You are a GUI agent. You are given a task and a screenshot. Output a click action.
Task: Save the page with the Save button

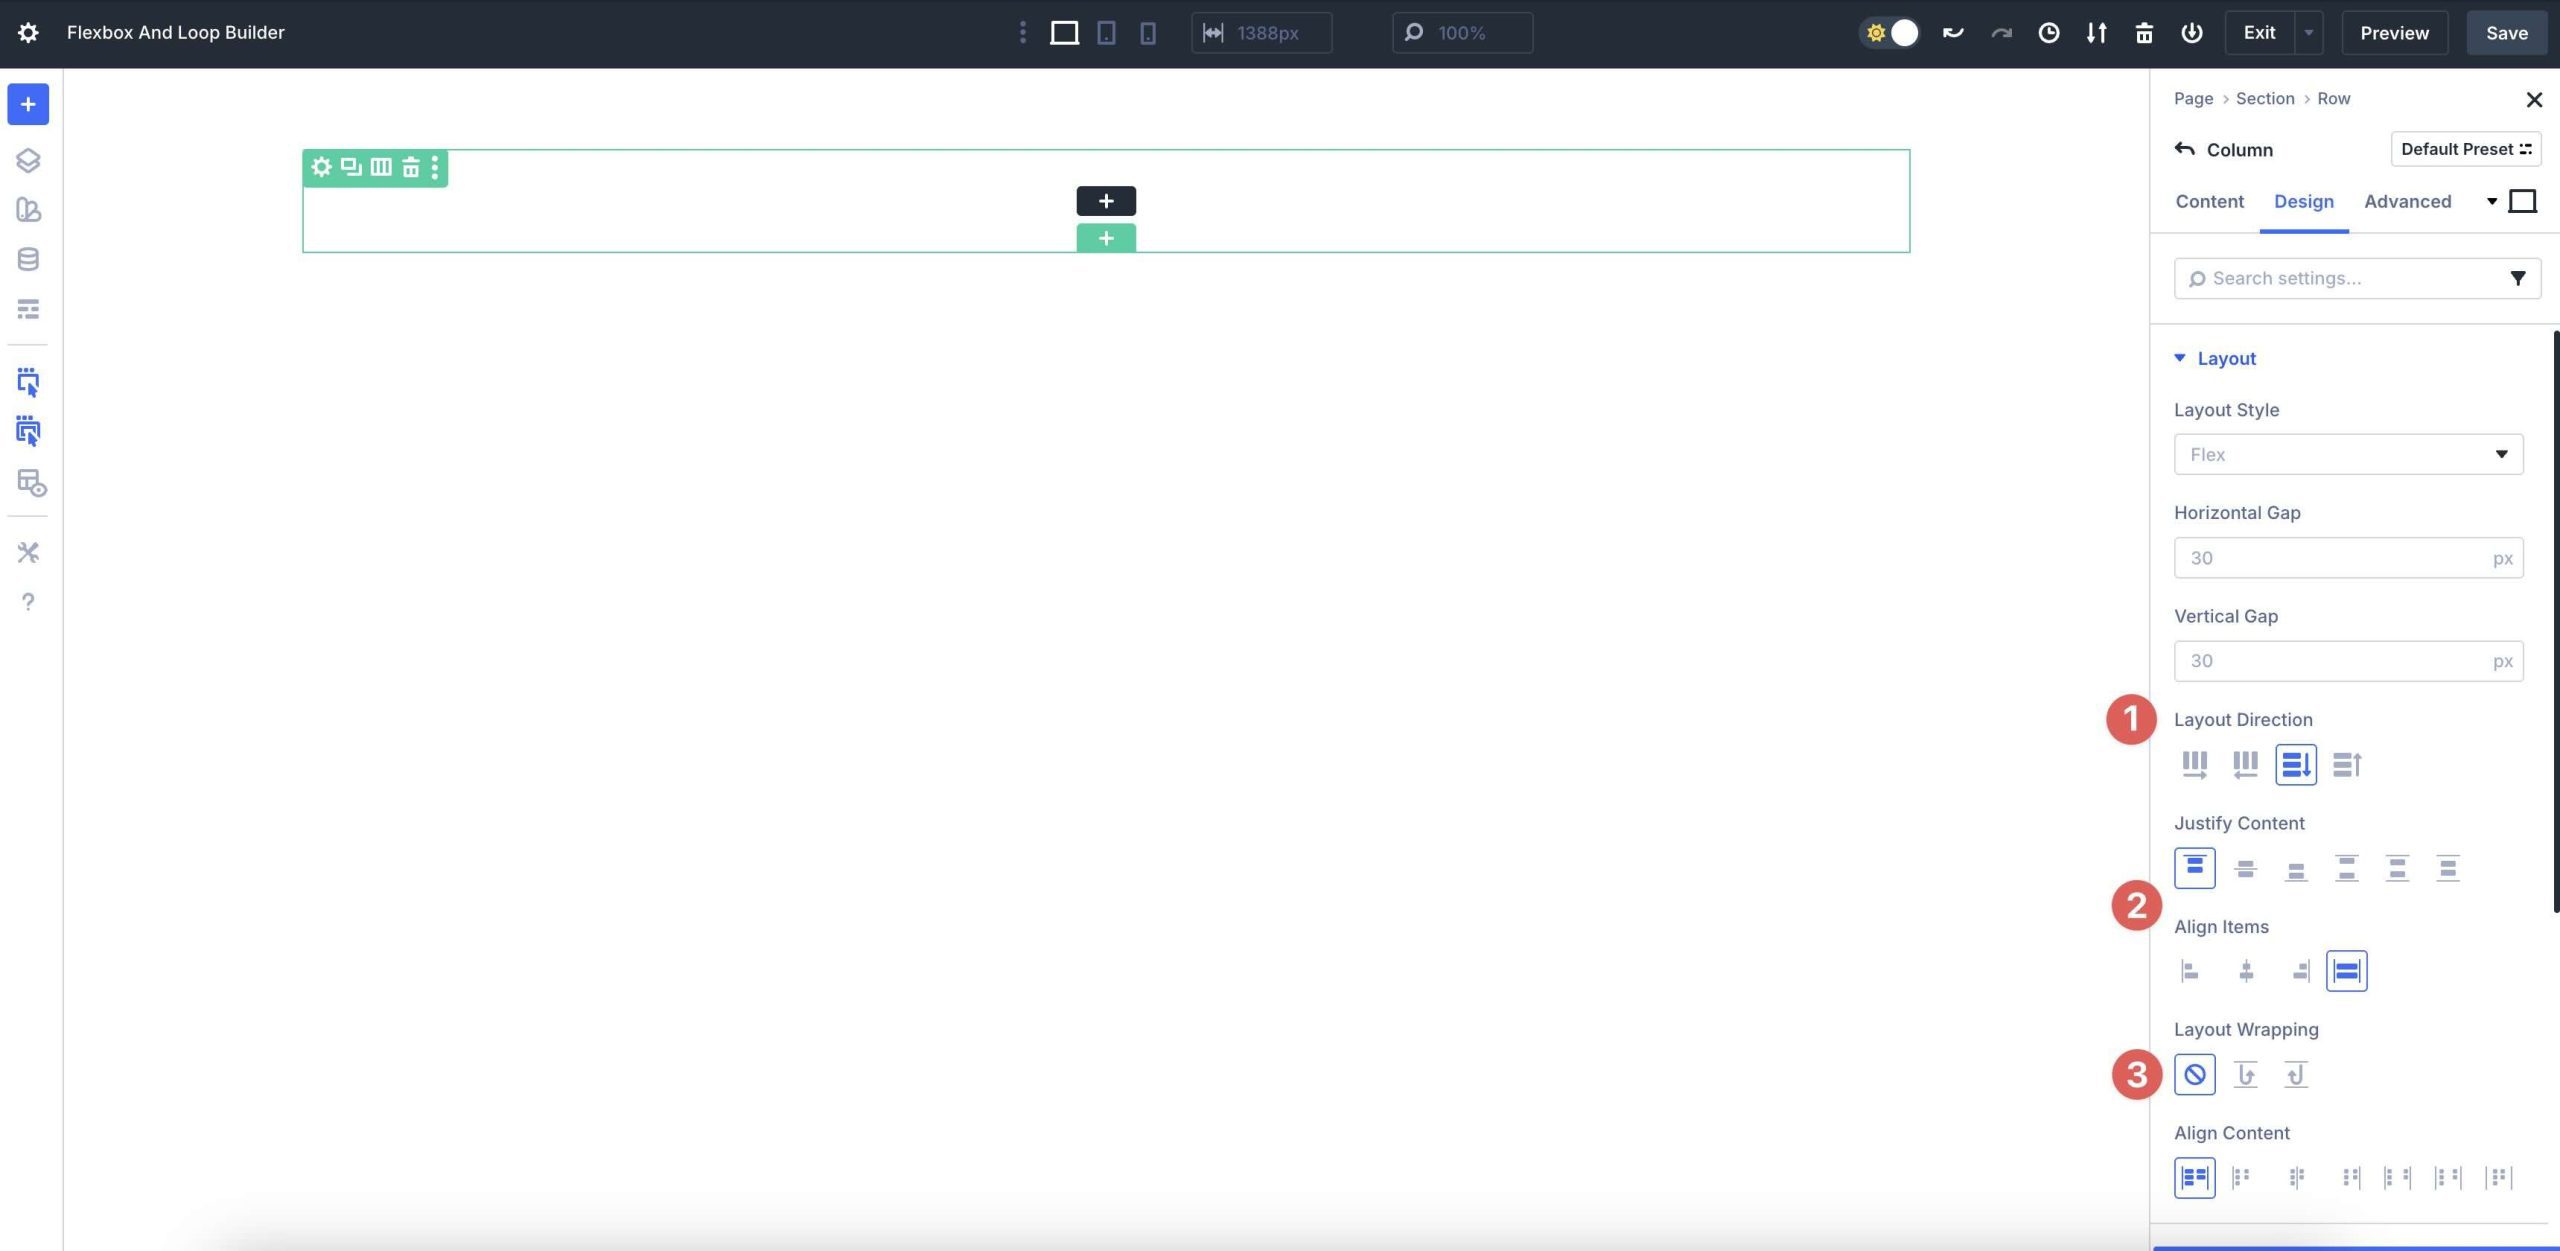click(x=2506, y=32)
